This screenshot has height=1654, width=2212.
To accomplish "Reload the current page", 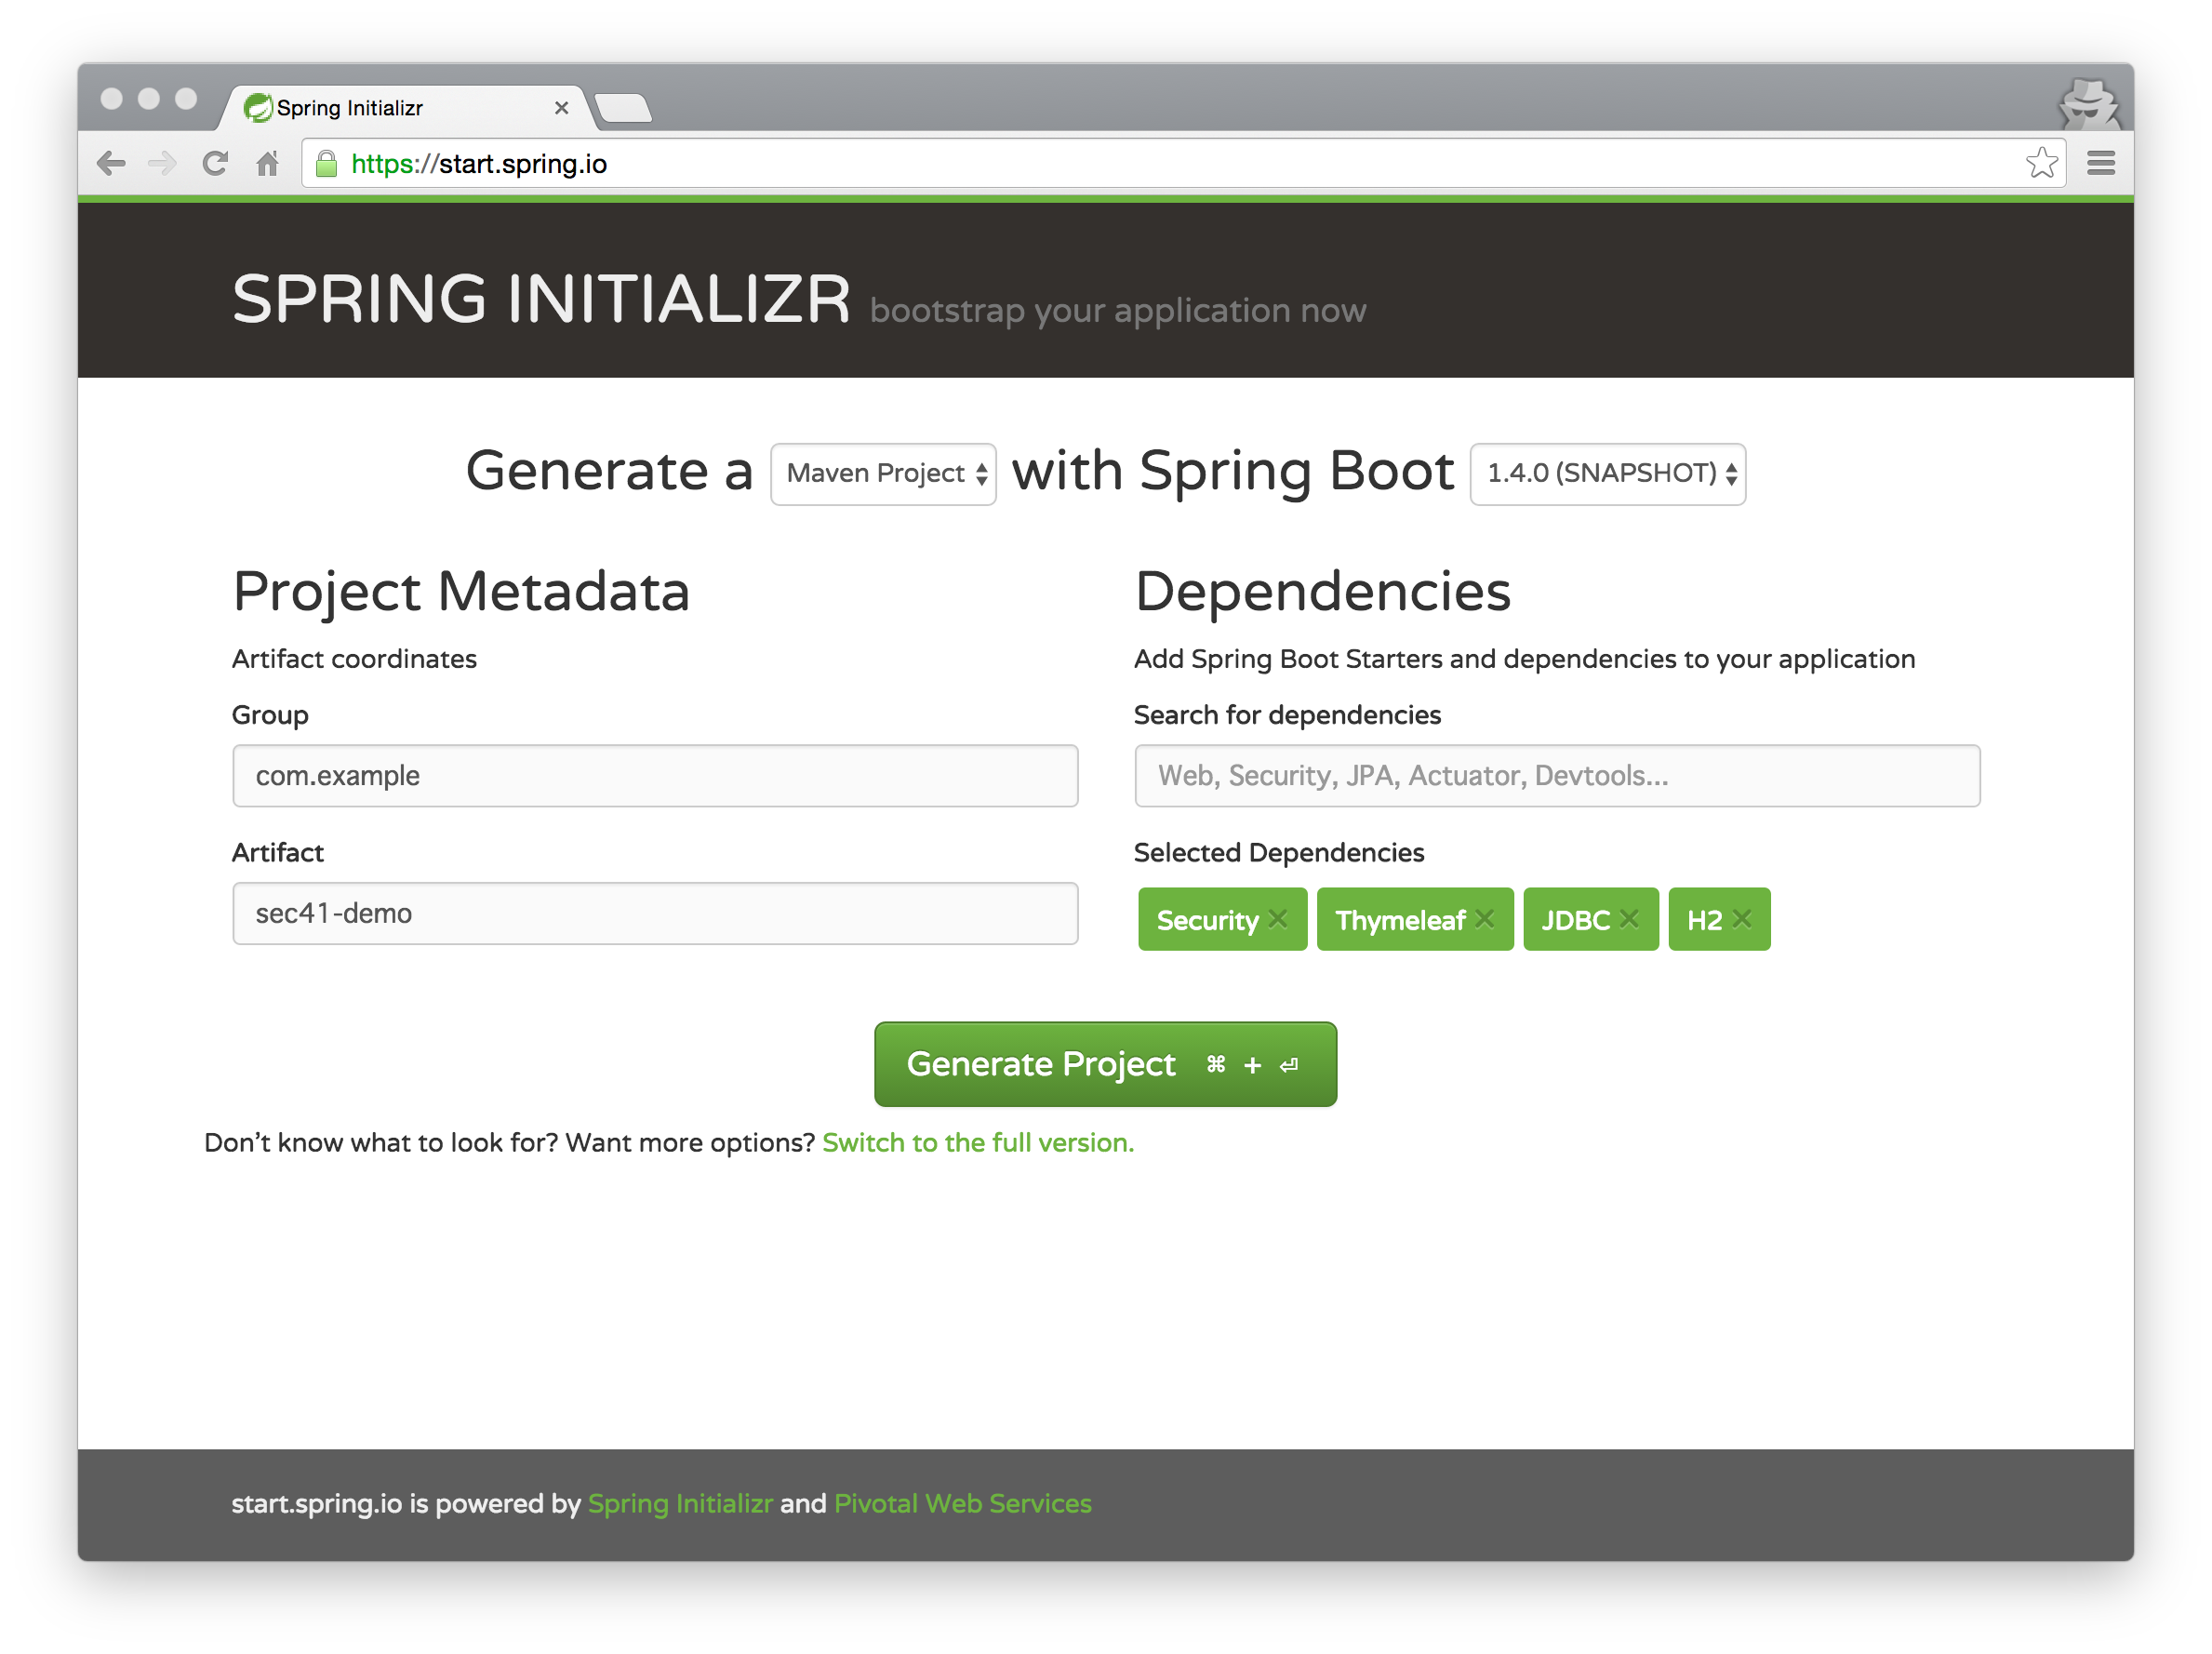I will (x=215, y=163).
